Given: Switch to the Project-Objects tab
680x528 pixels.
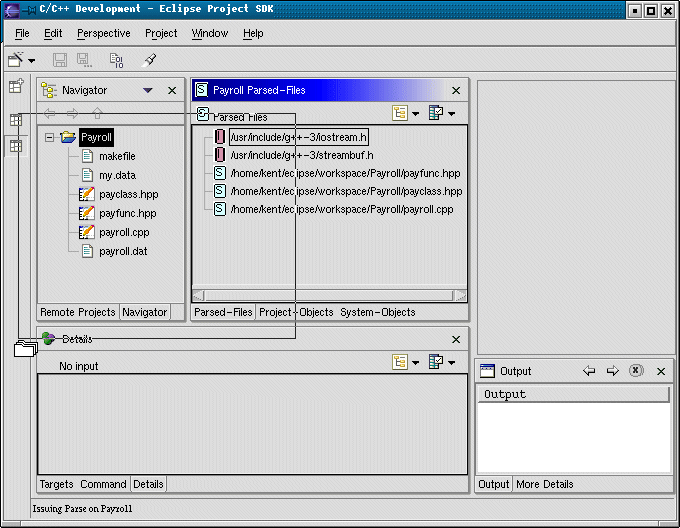Looking at the screenshot, I should tap(296, 312).
